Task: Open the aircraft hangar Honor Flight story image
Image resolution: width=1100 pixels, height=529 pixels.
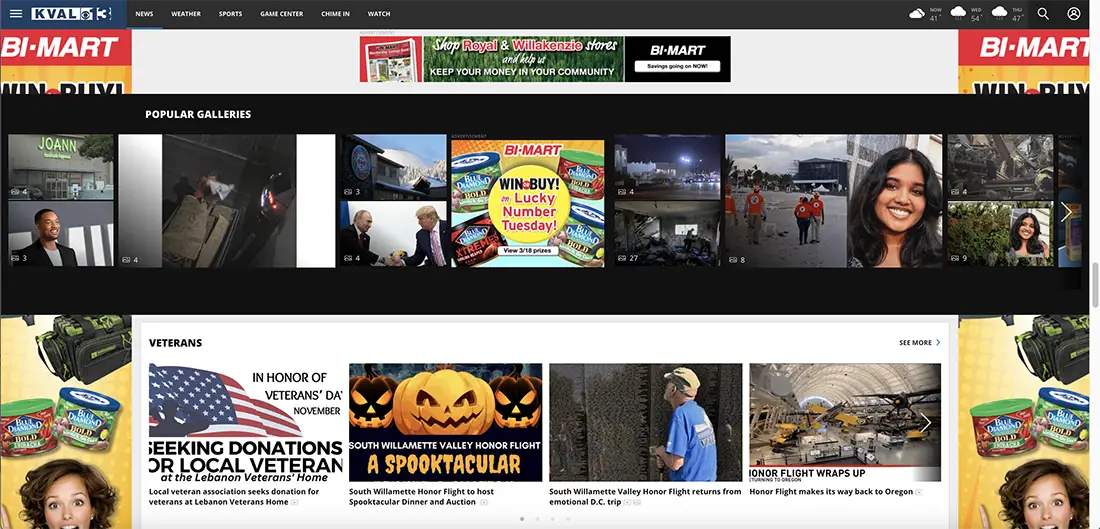Action: tap(845, 422)
